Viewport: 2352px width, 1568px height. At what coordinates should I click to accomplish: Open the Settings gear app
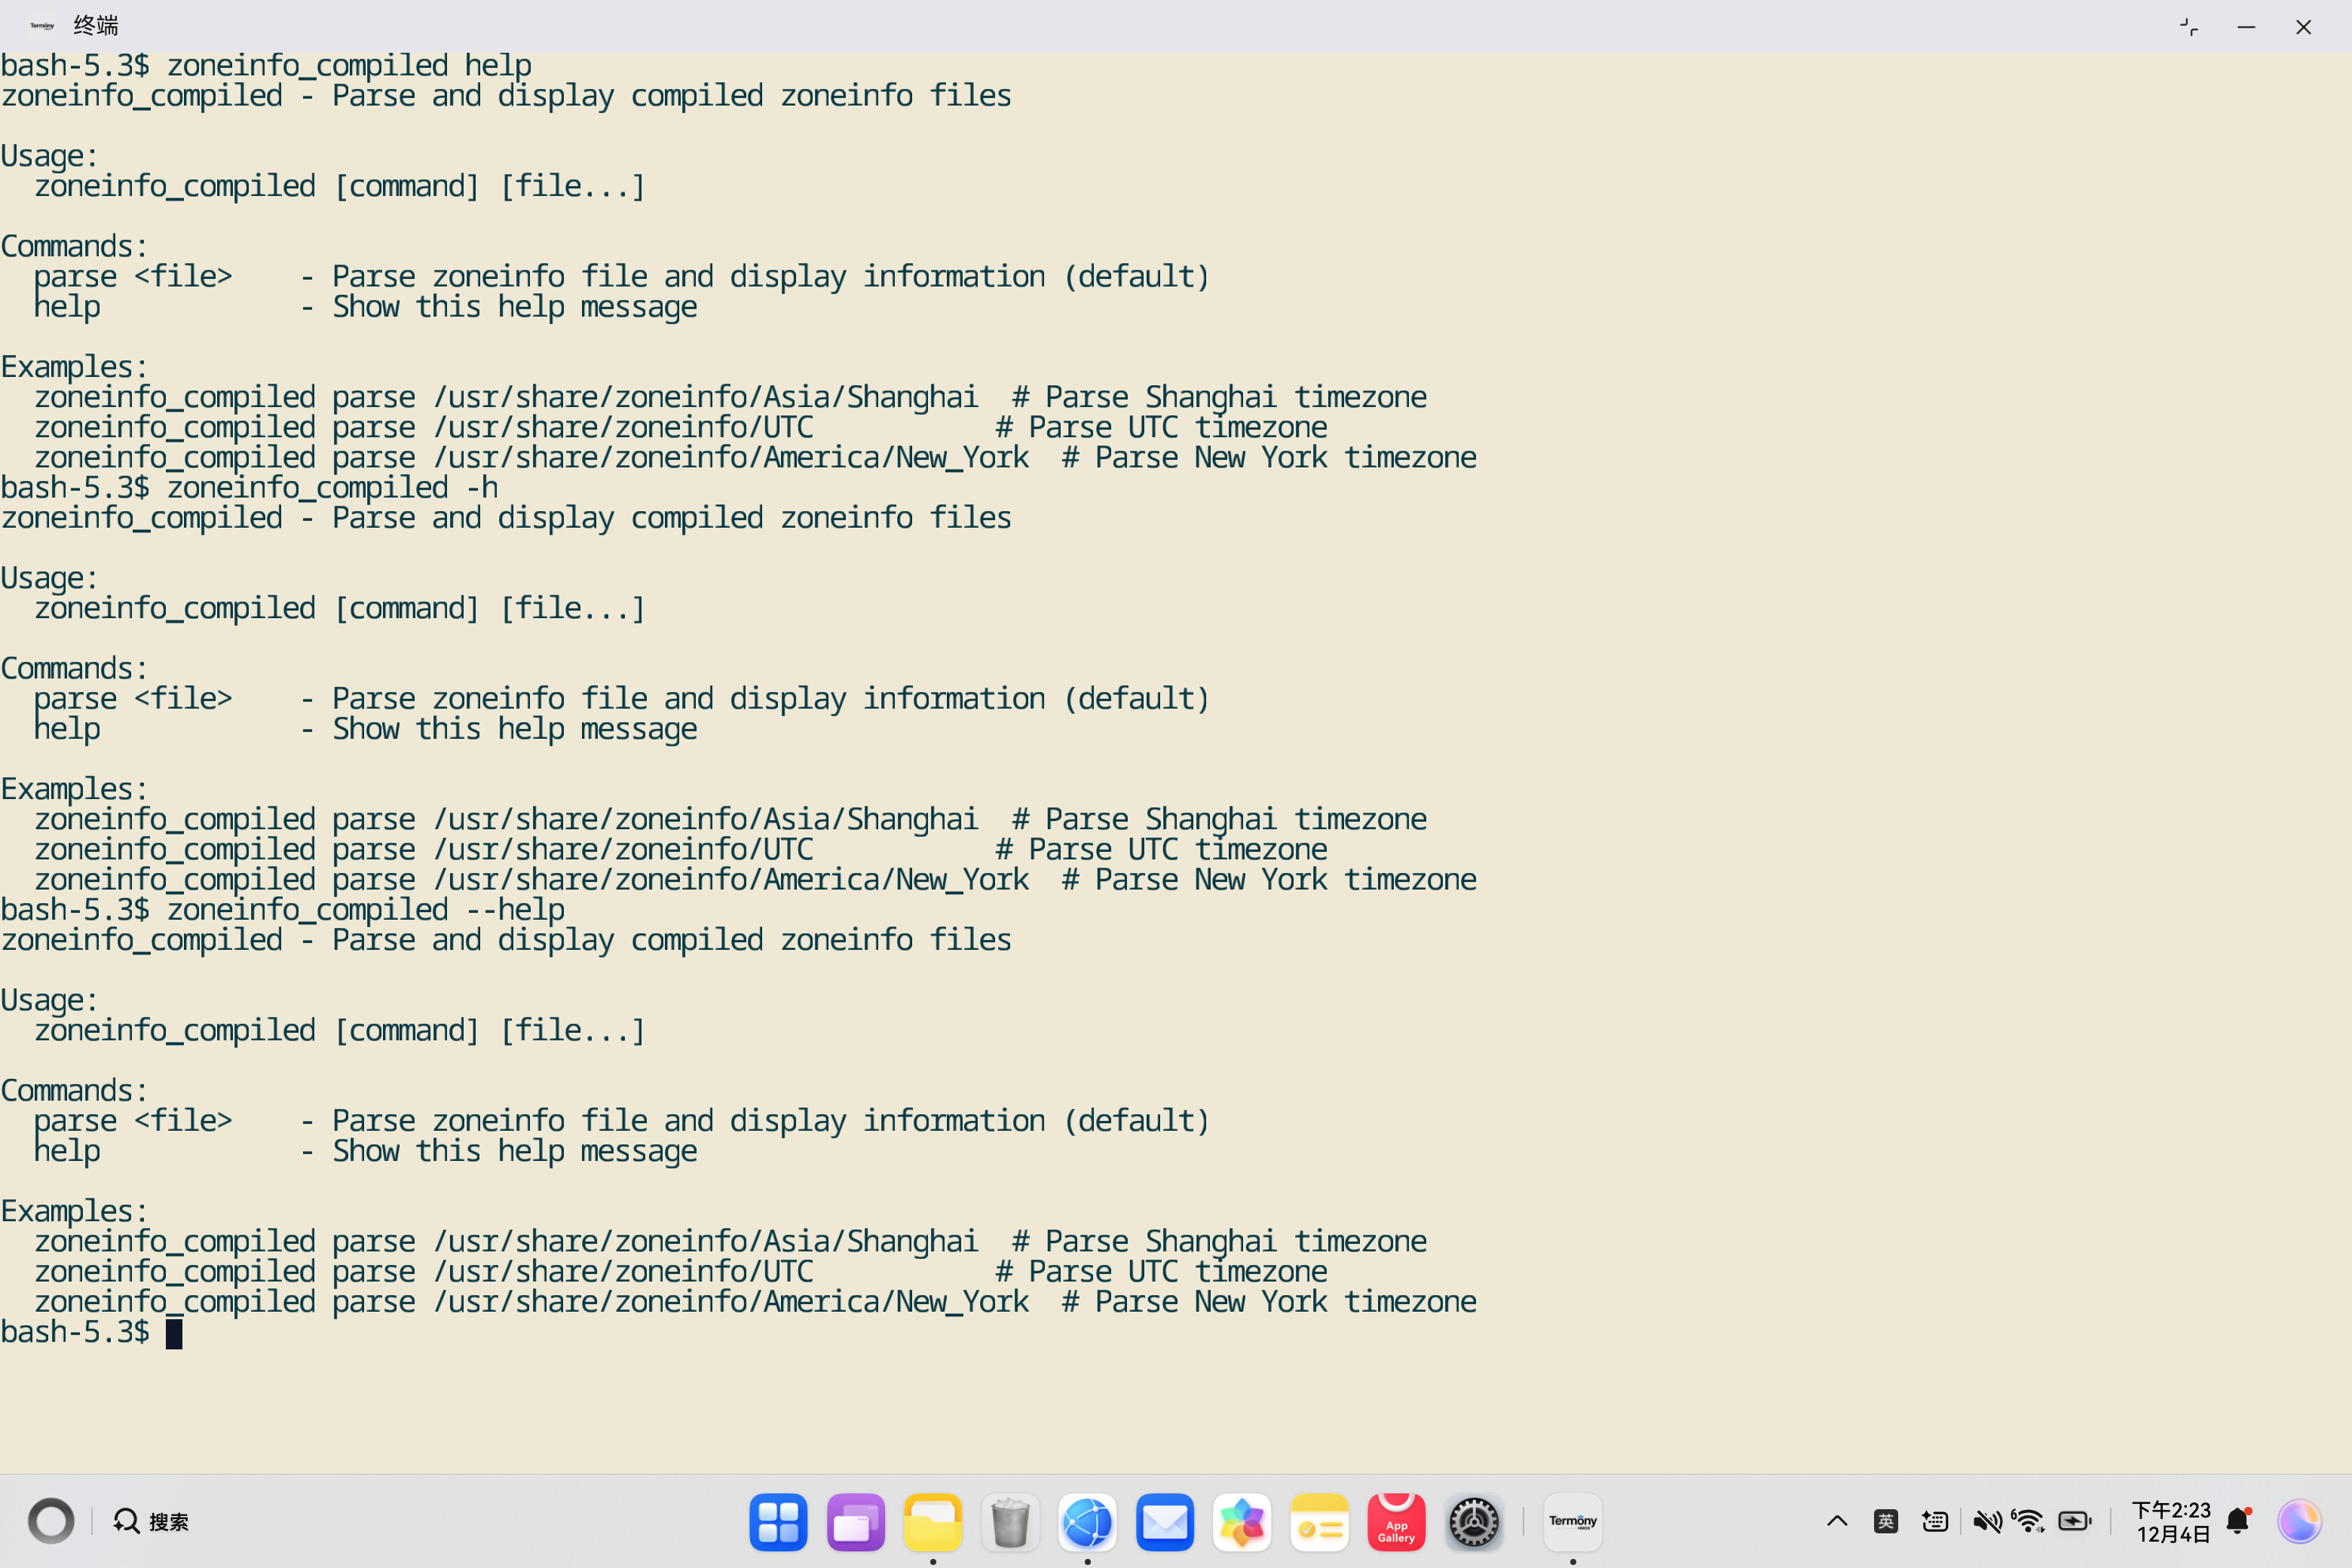point(1474,1522)
